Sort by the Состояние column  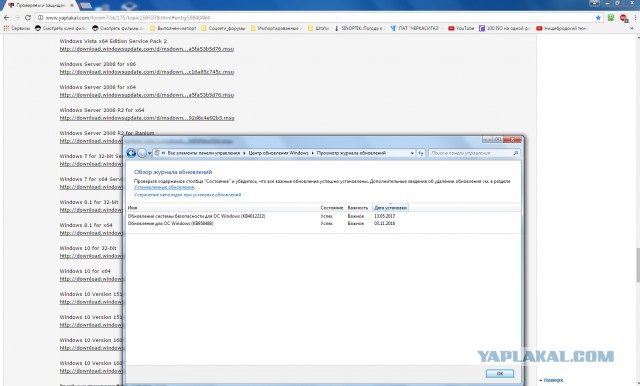pyautogui.click(x=332, y=208)
